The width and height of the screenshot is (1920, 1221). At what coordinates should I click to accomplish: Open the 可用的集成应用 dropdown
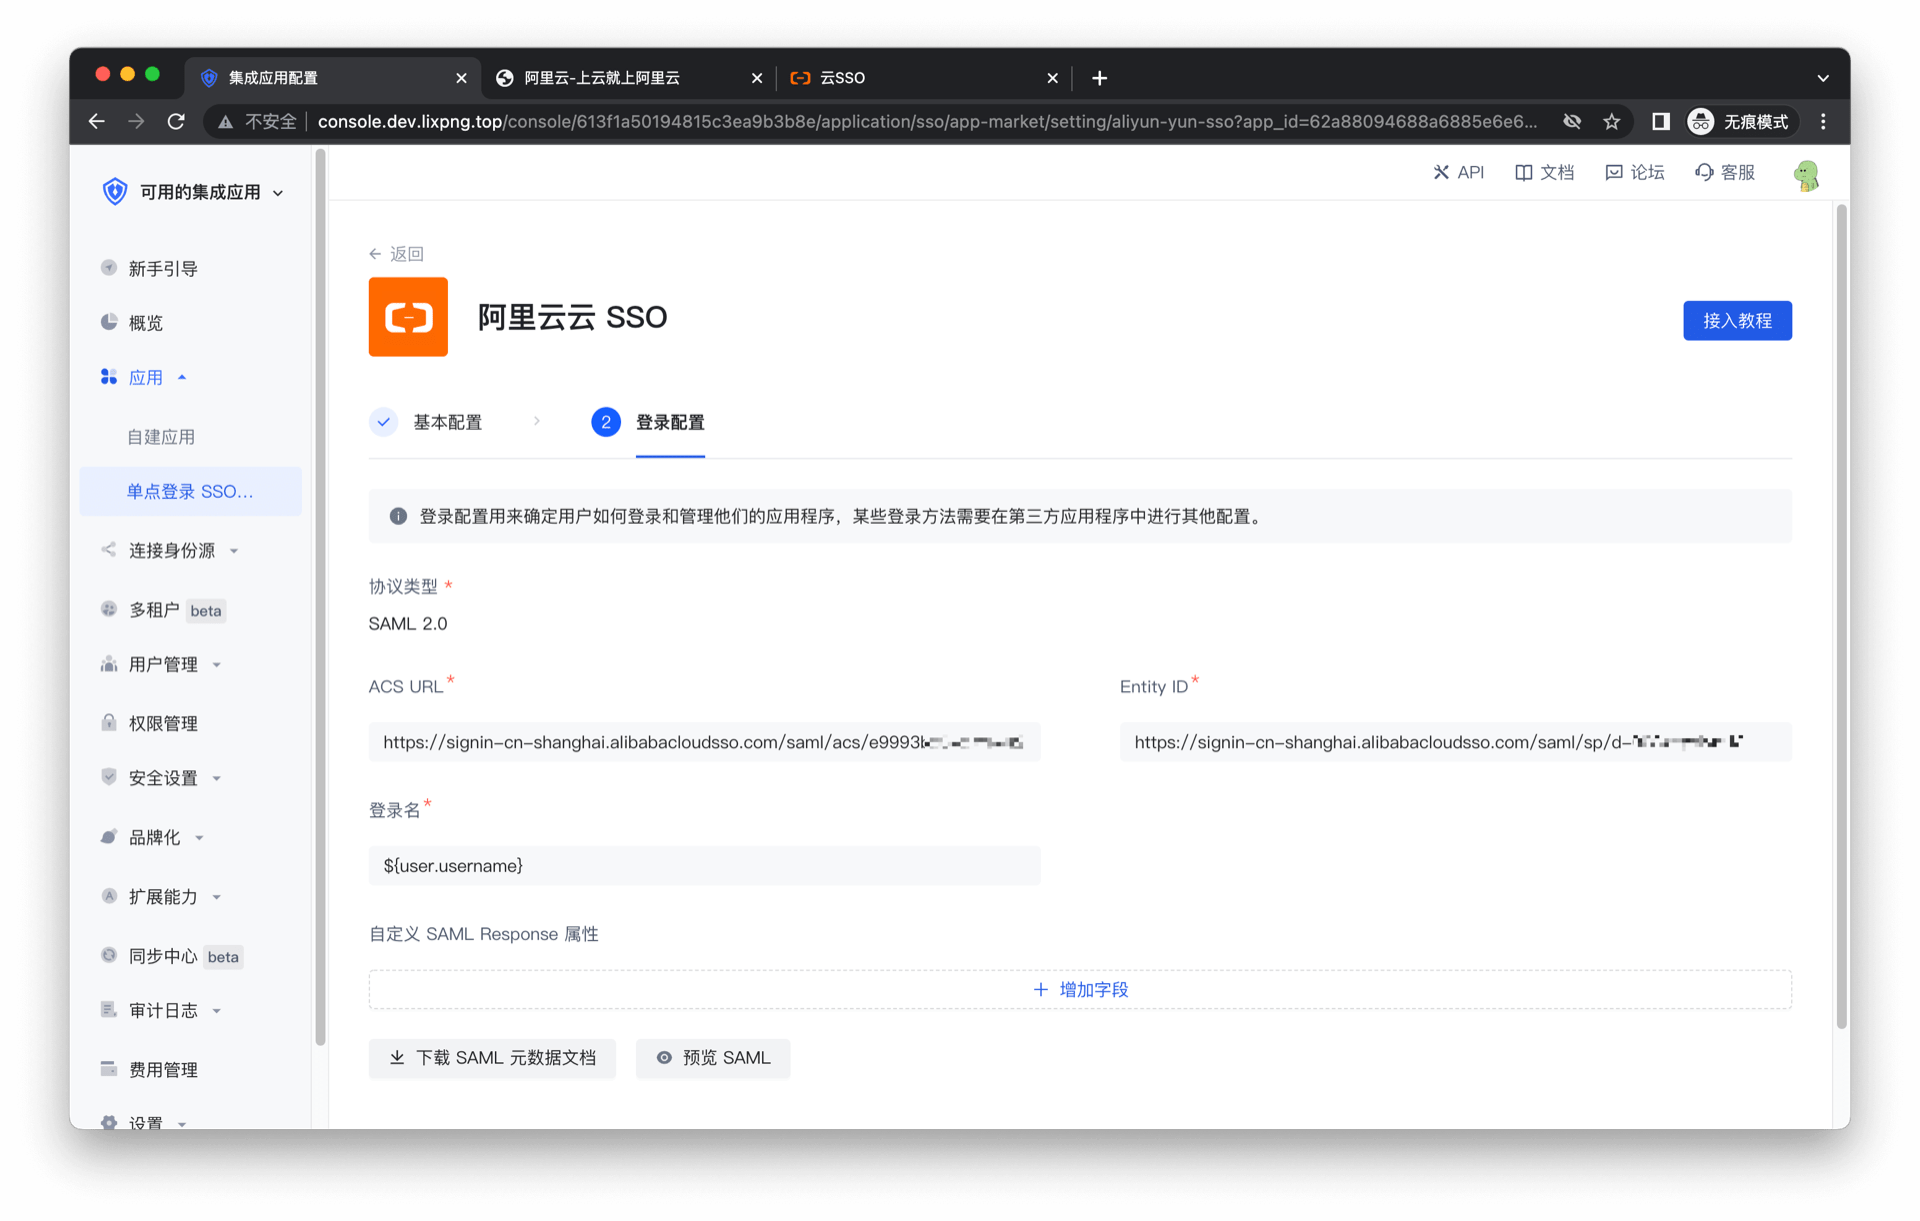click(x=200, y=192)
